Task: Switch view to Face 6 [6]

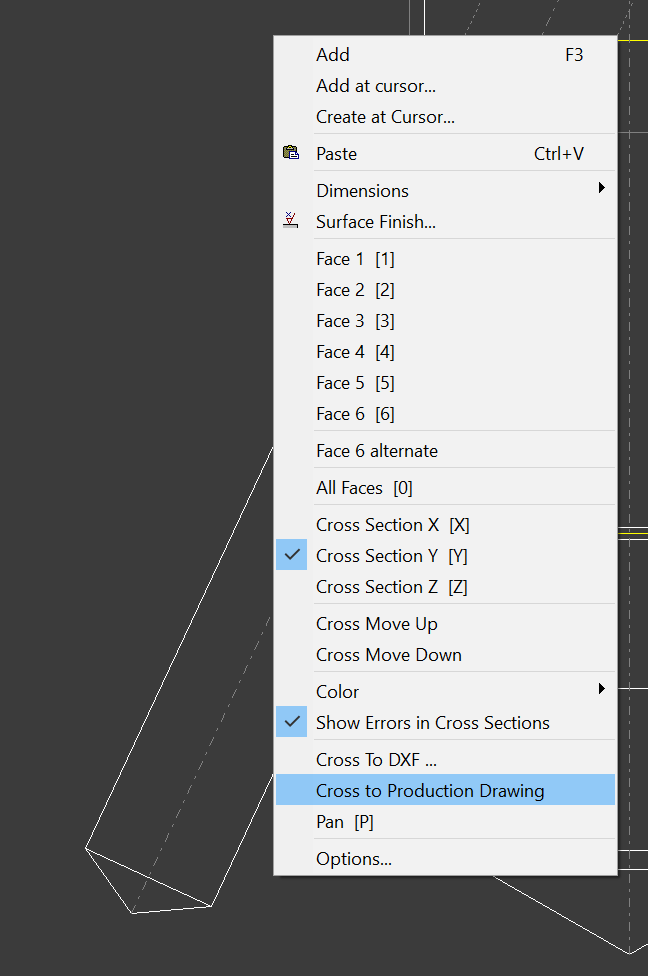Action: tap(445, 415)
